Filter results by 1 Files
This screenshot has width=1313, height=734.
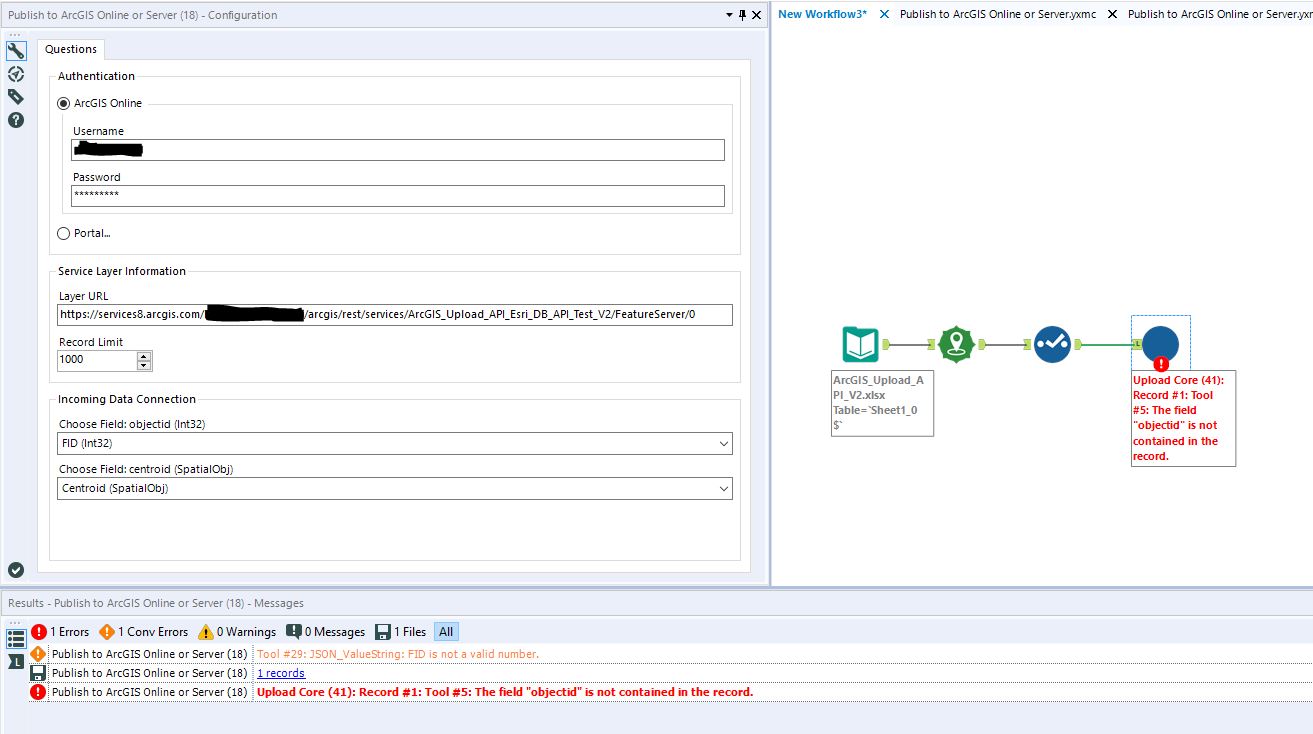click(x=400, y=632)
